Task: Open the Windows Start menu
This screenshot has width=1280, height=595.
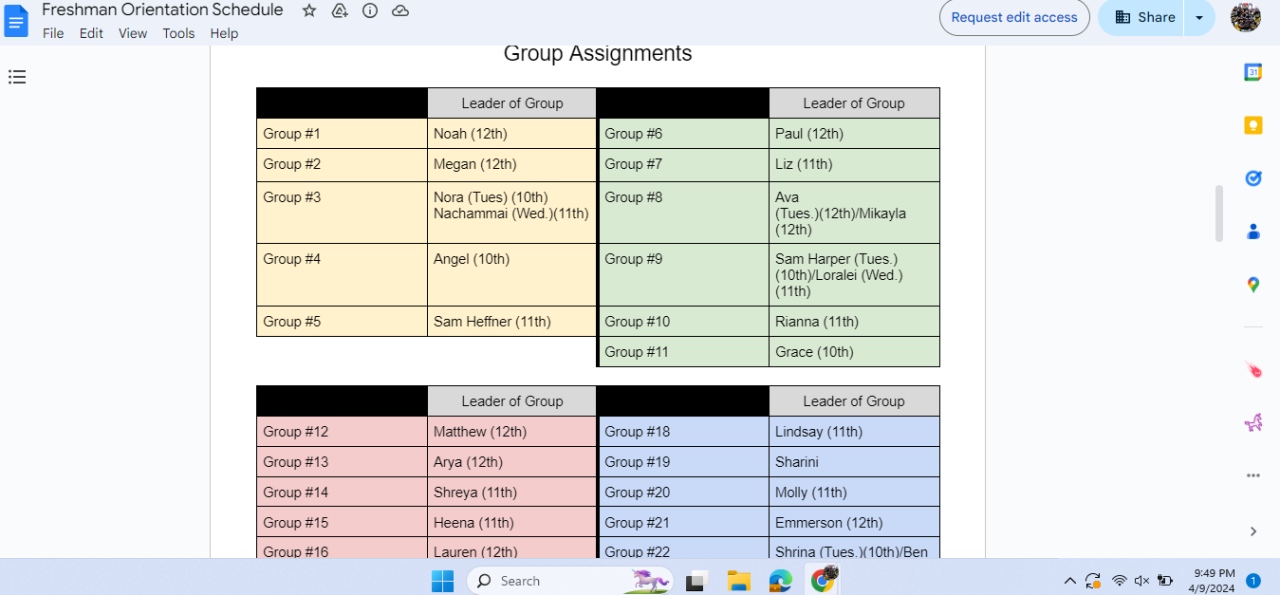Action: click(442, 580)
